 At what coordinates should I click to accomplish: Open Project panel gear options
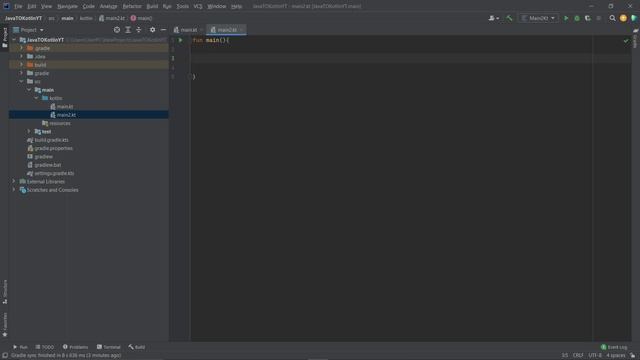(152, 30)
